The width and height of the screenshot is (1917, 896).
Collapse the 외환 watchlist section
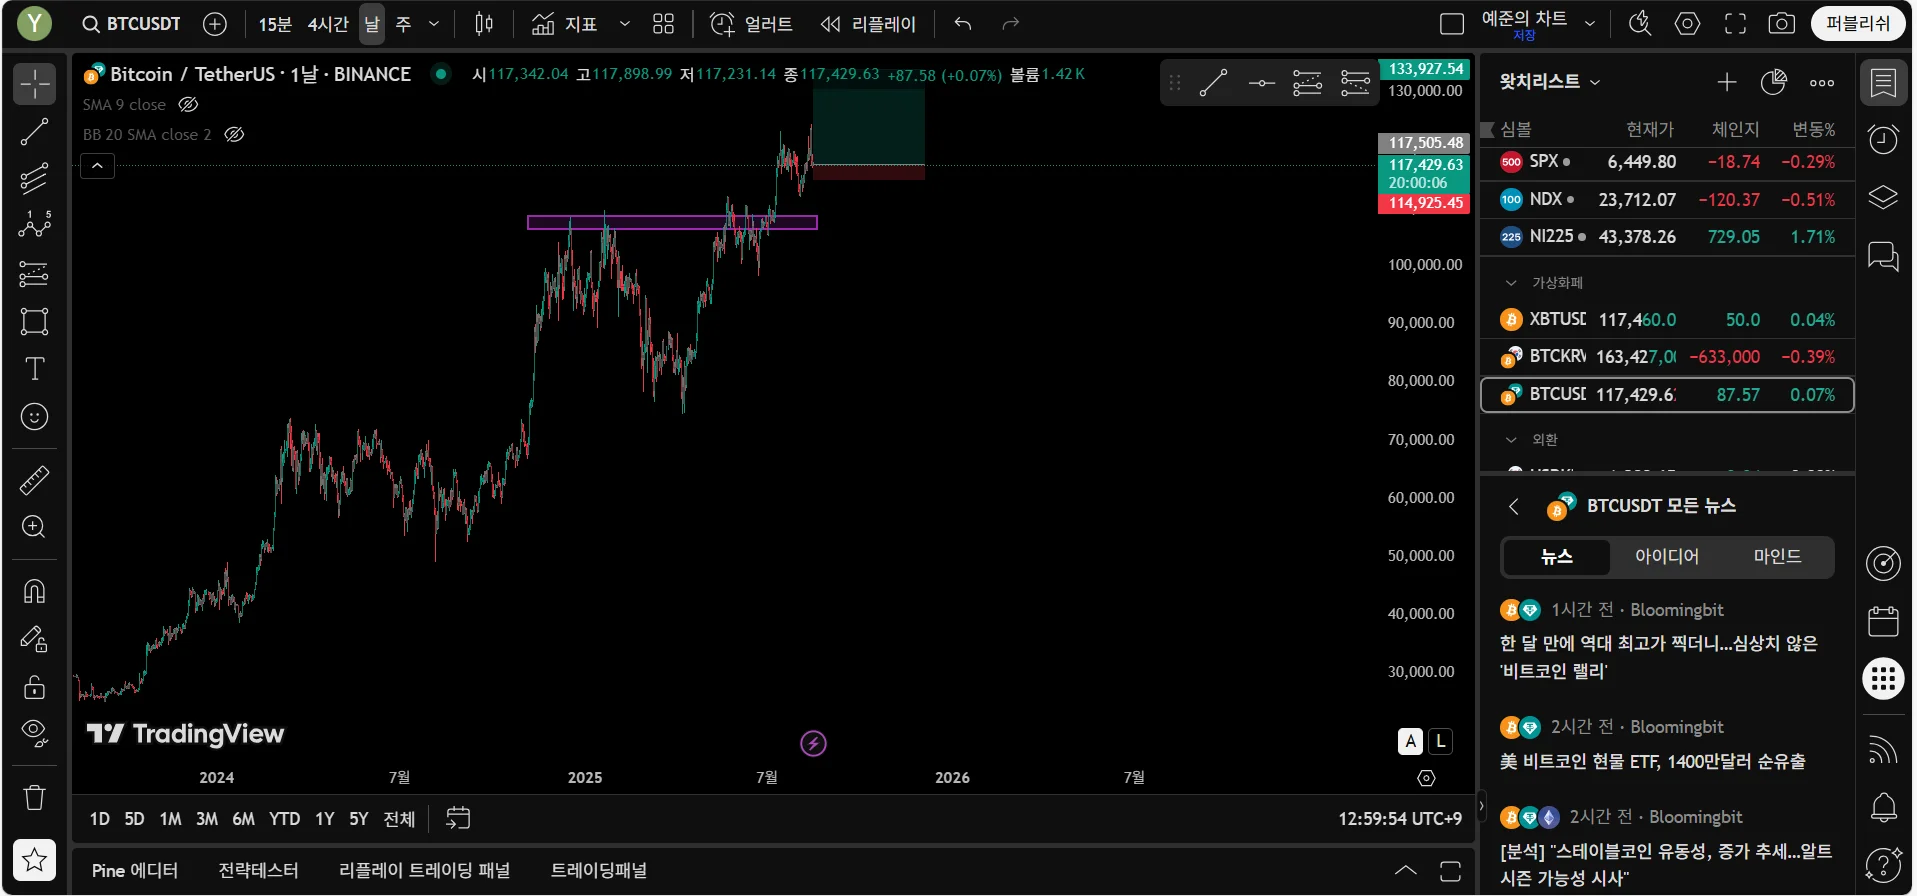click(x=1511, y=440)
